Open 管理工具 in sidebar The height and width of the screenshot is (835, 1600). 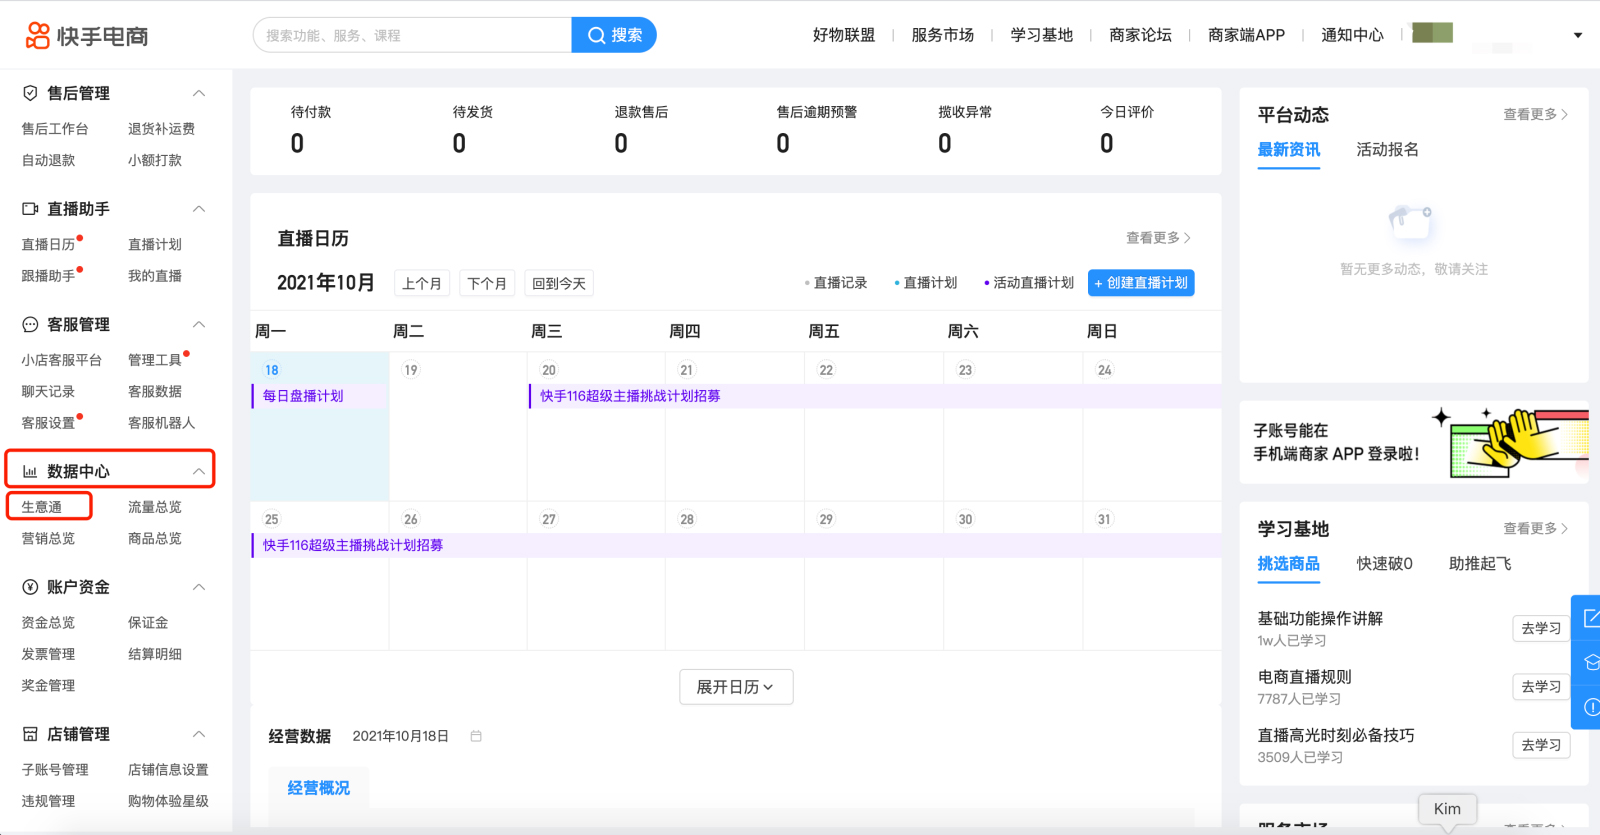point(155,360)
